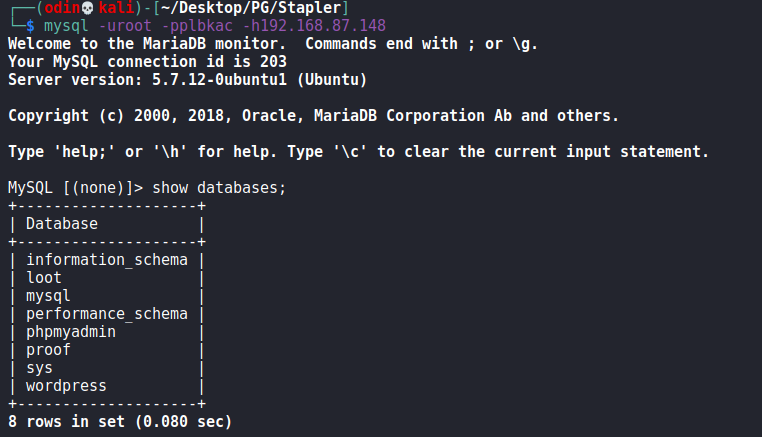Click the 8 rows in set result line
Image resolution: width=762 pixels, height=437 pixels.
[x=120, y=421]
